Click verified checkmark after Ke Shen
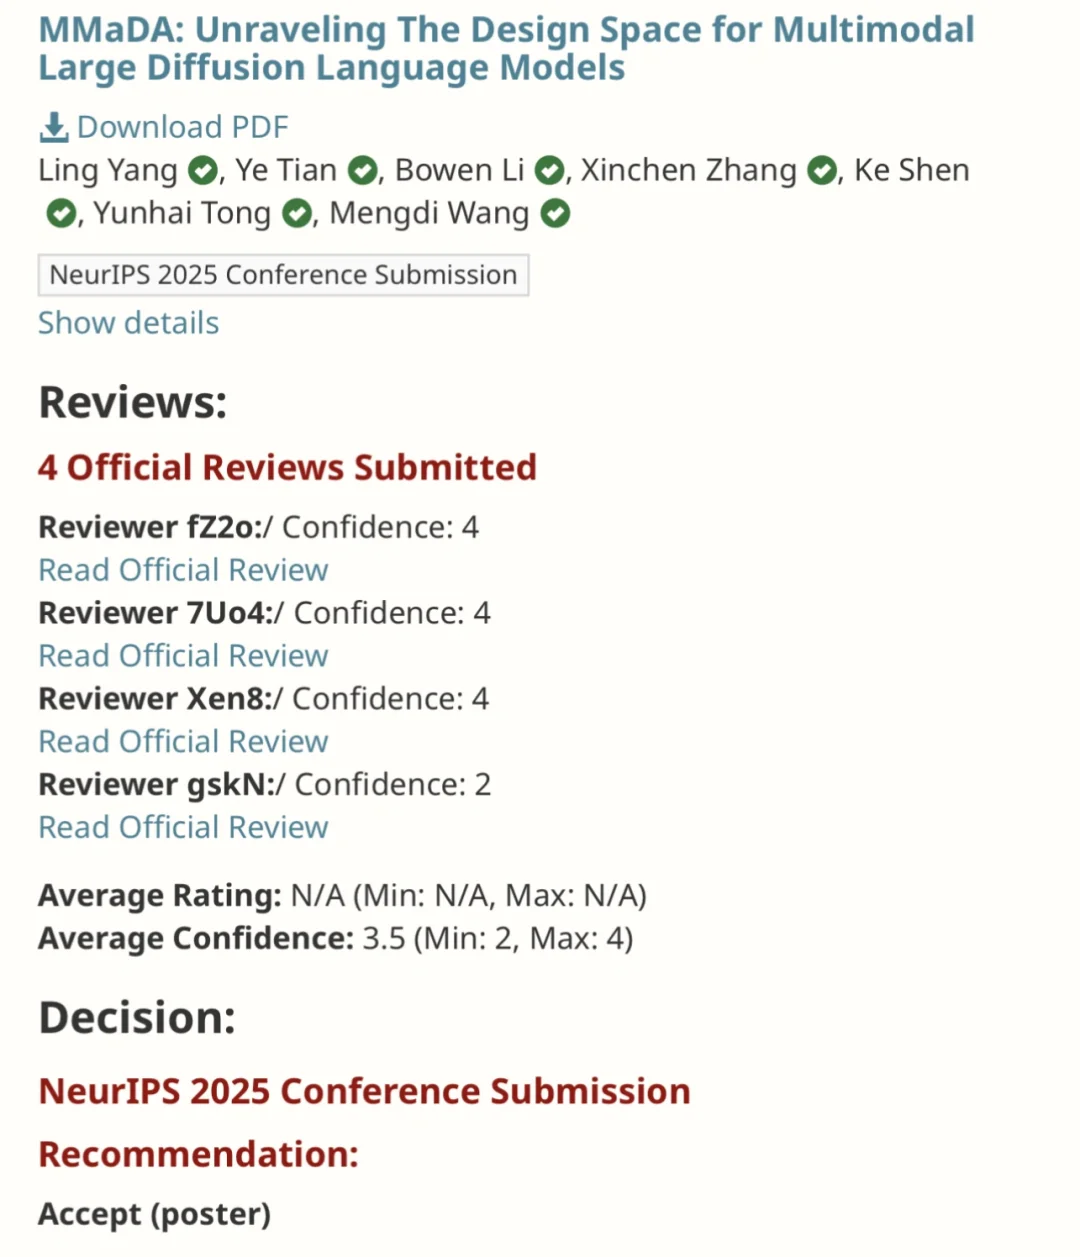1080x1257 pixels. [61, 214]
